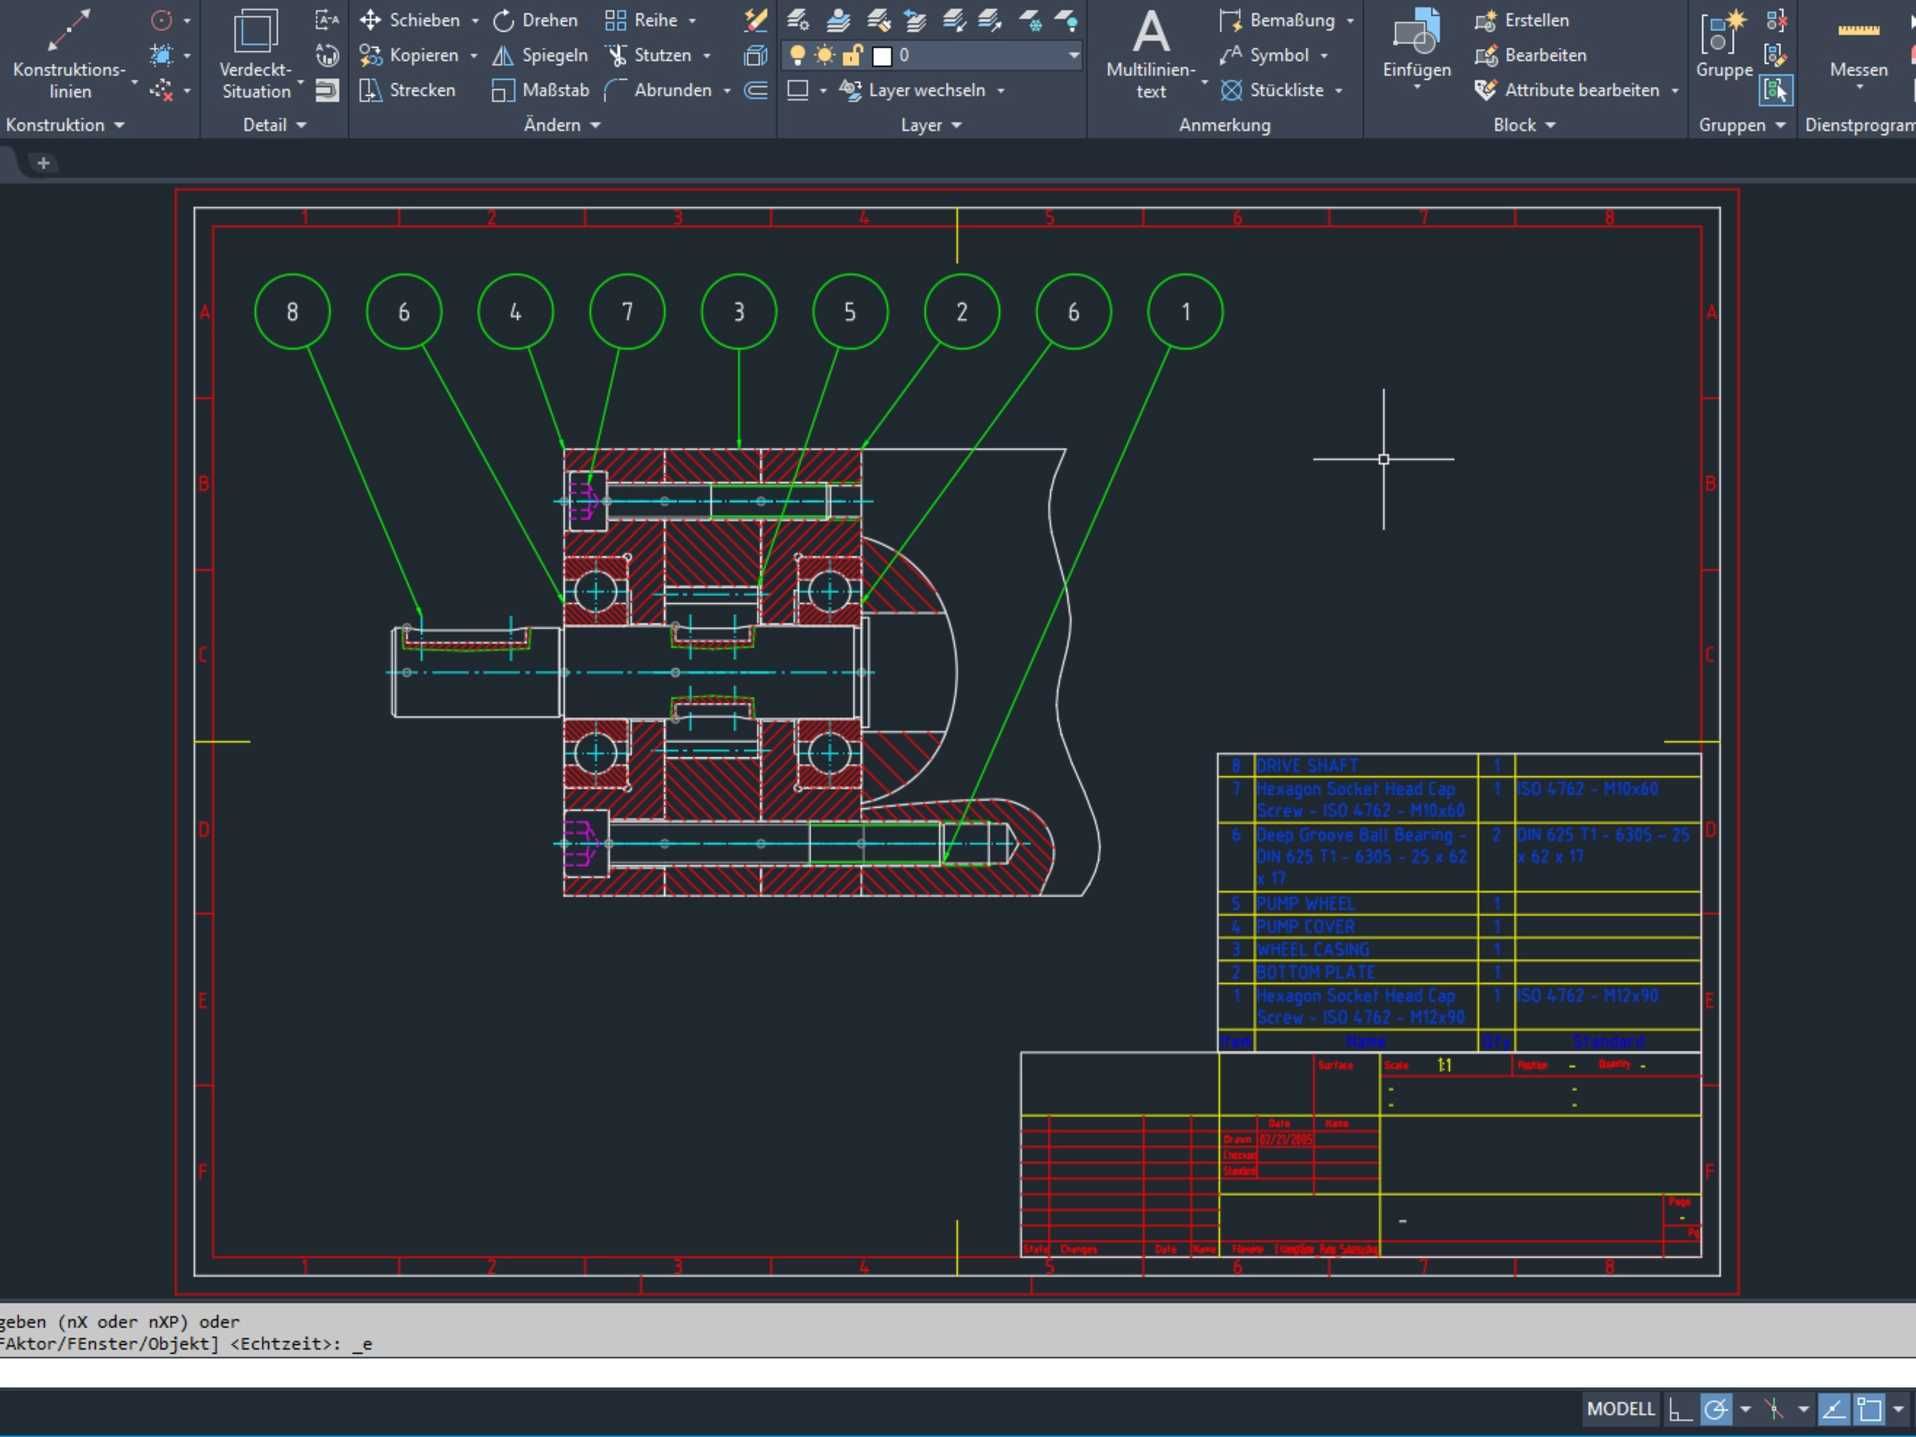The width and height of the screenshot is (1916, 1437).
Task: Click the Erstellen block button
Action: click(x=1521, y=20)
